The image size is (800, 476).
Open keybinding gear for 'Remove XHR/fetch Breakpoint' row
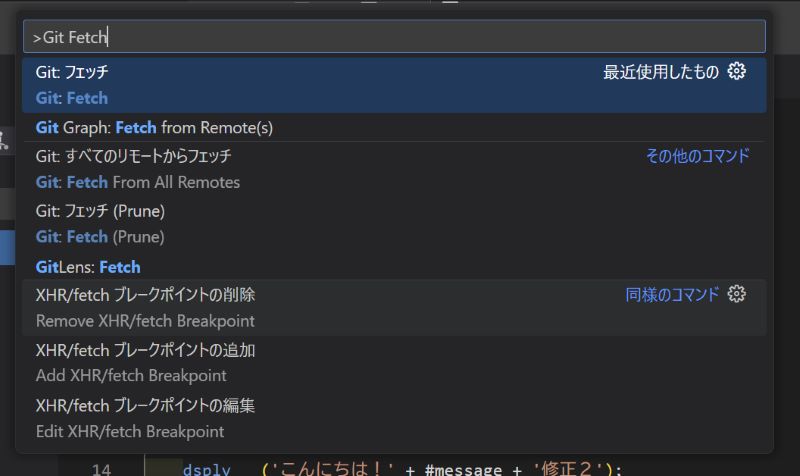(736, 294)
